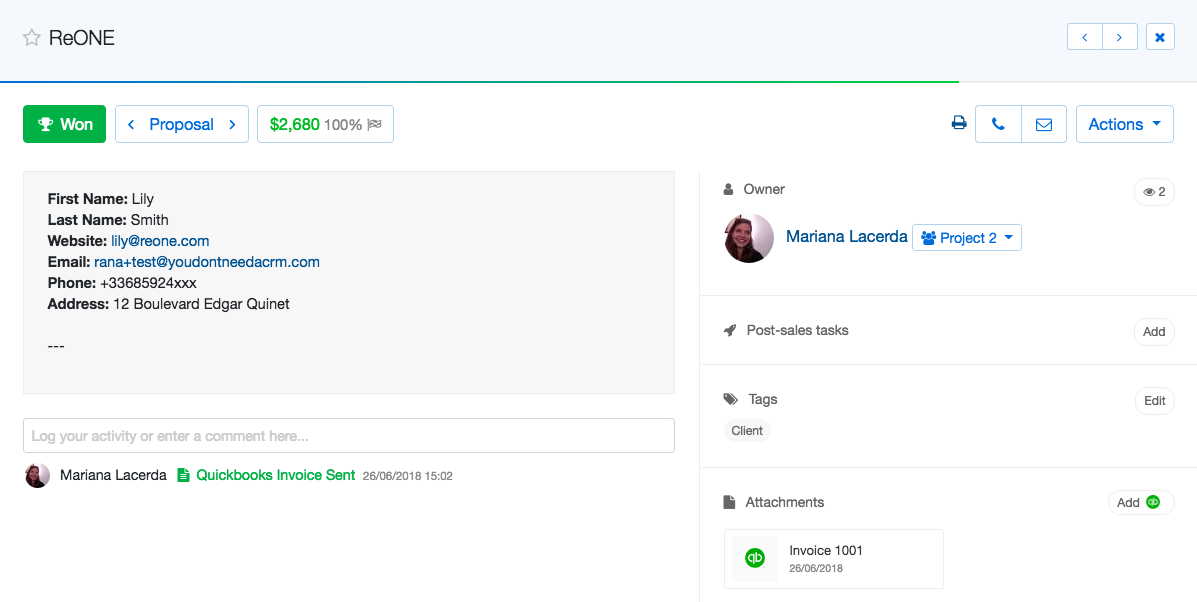This screenshot has height=602, width=1197.
Task: Toggle the eye viewers badge
Action: pos(1154,192)
